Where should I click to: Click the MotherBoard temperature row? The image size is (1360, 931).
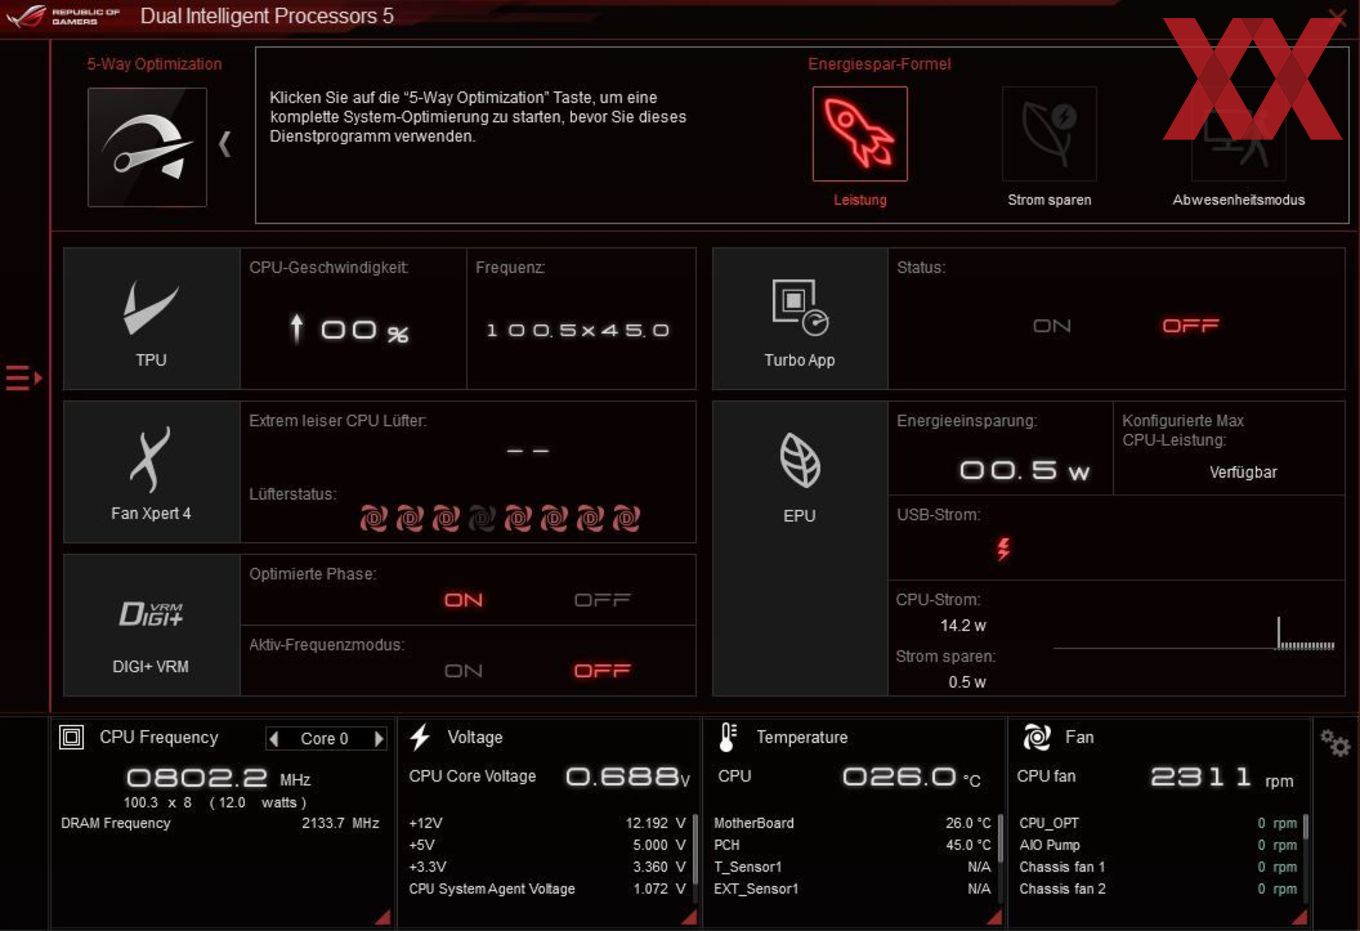pyautogui.click(x=852, y=823)
